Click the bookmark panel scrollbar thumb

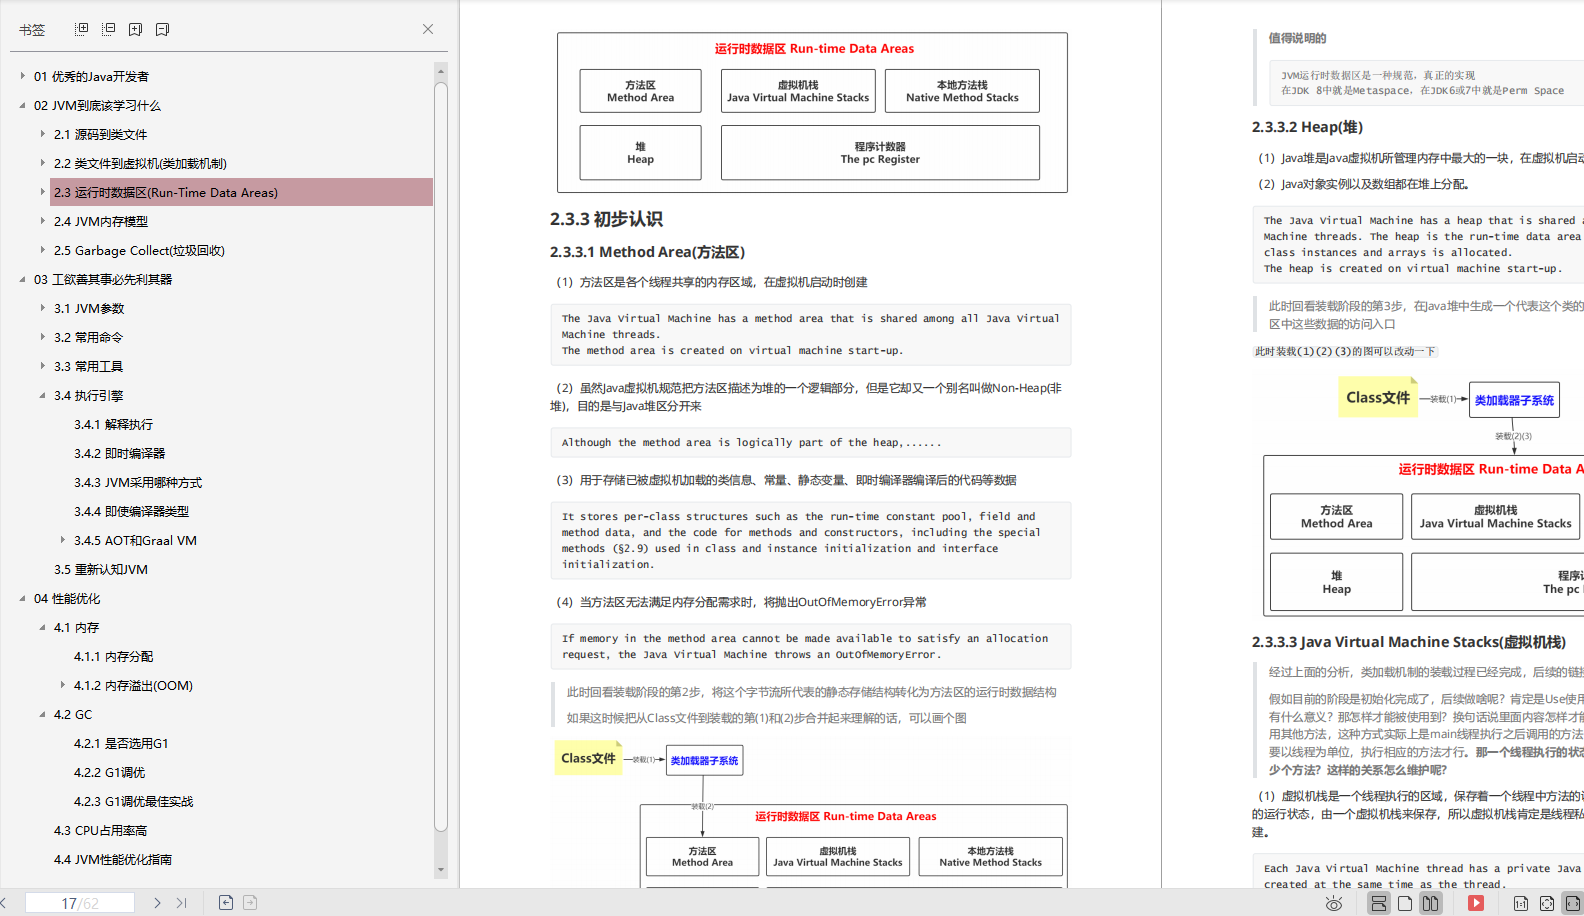point(441,456)
